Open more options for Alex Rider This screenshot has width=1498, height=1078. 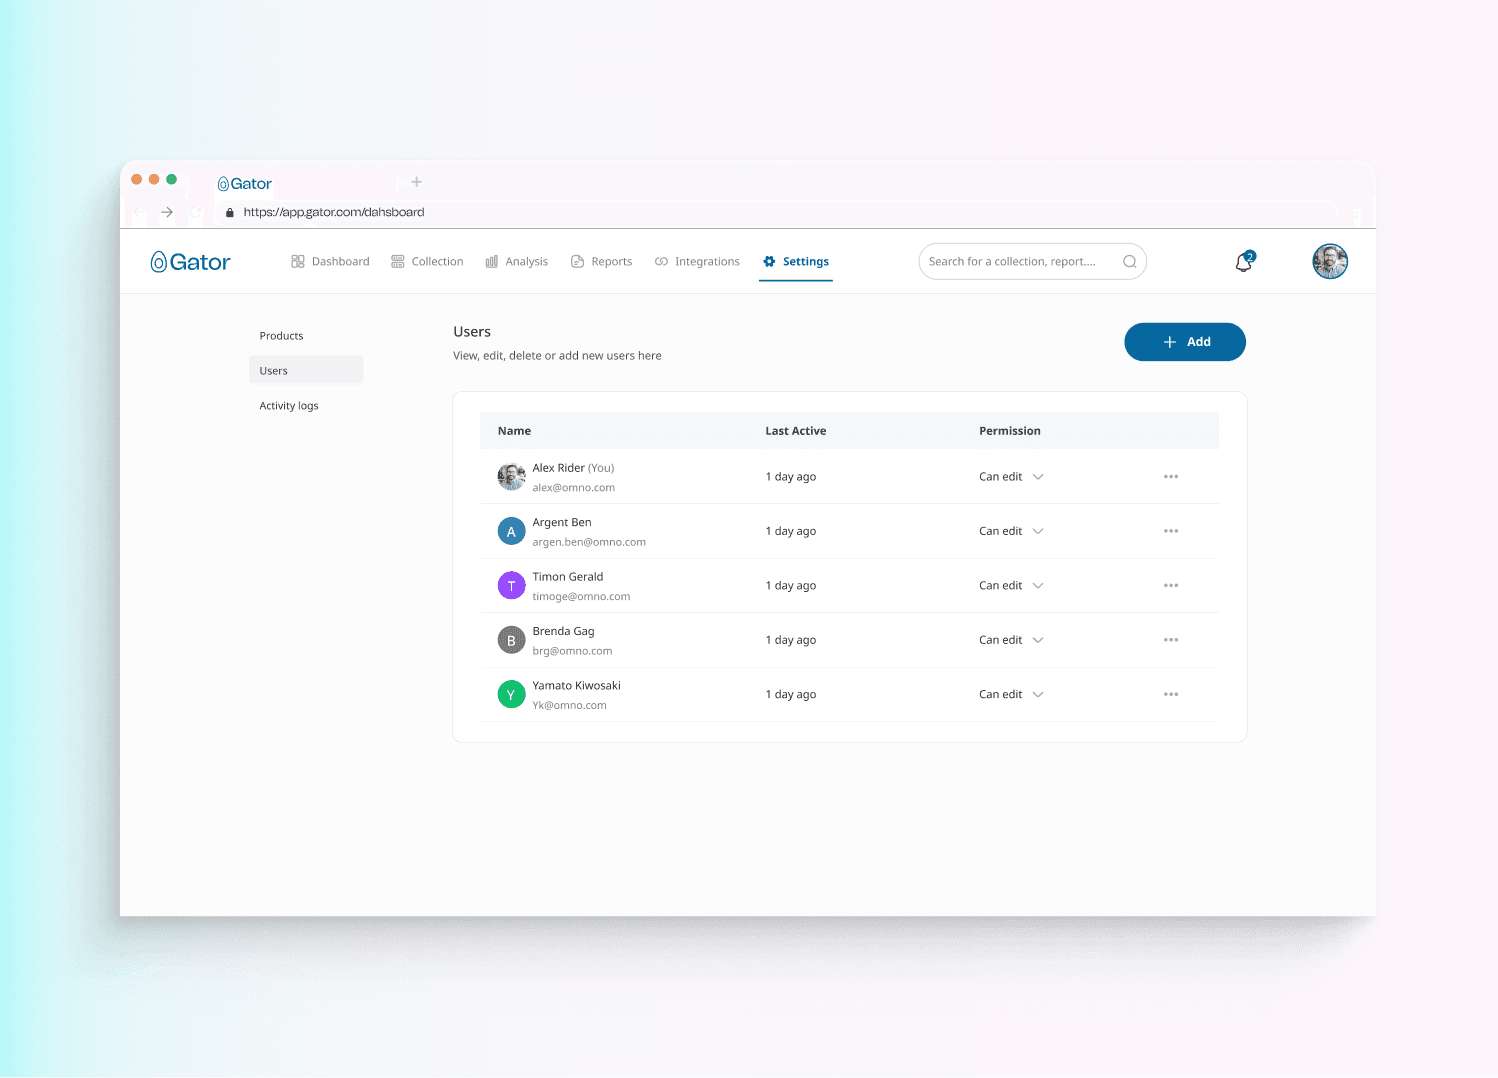[1170, 477]
